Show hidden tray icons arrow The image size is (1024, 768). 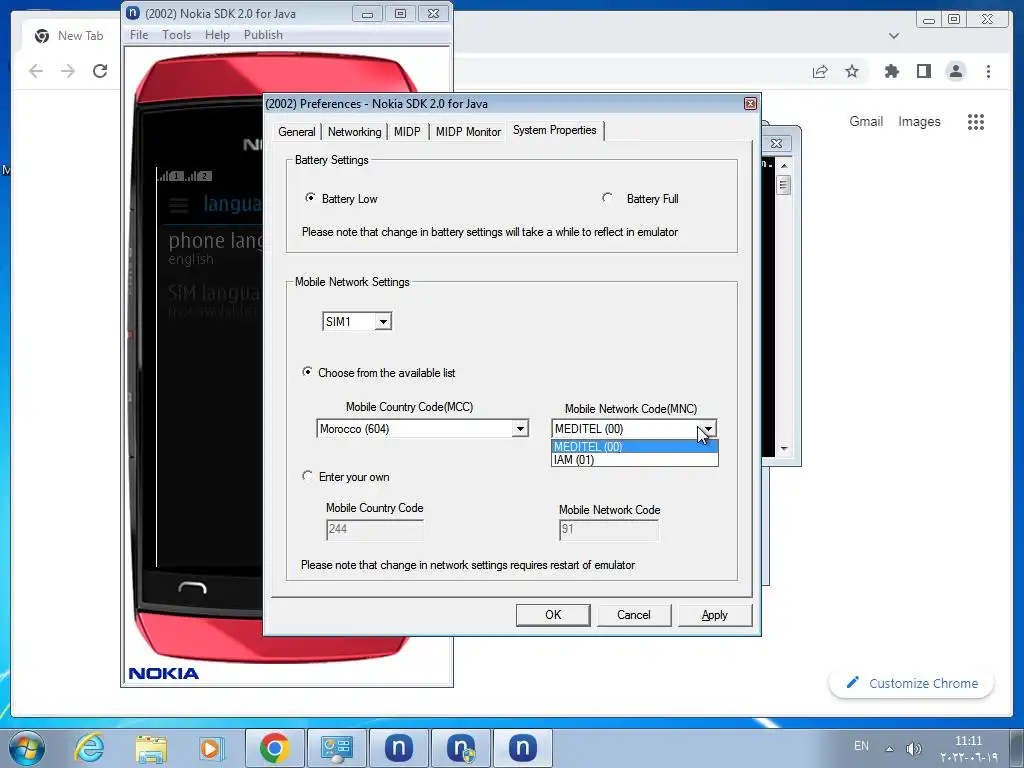pos(889,748)
